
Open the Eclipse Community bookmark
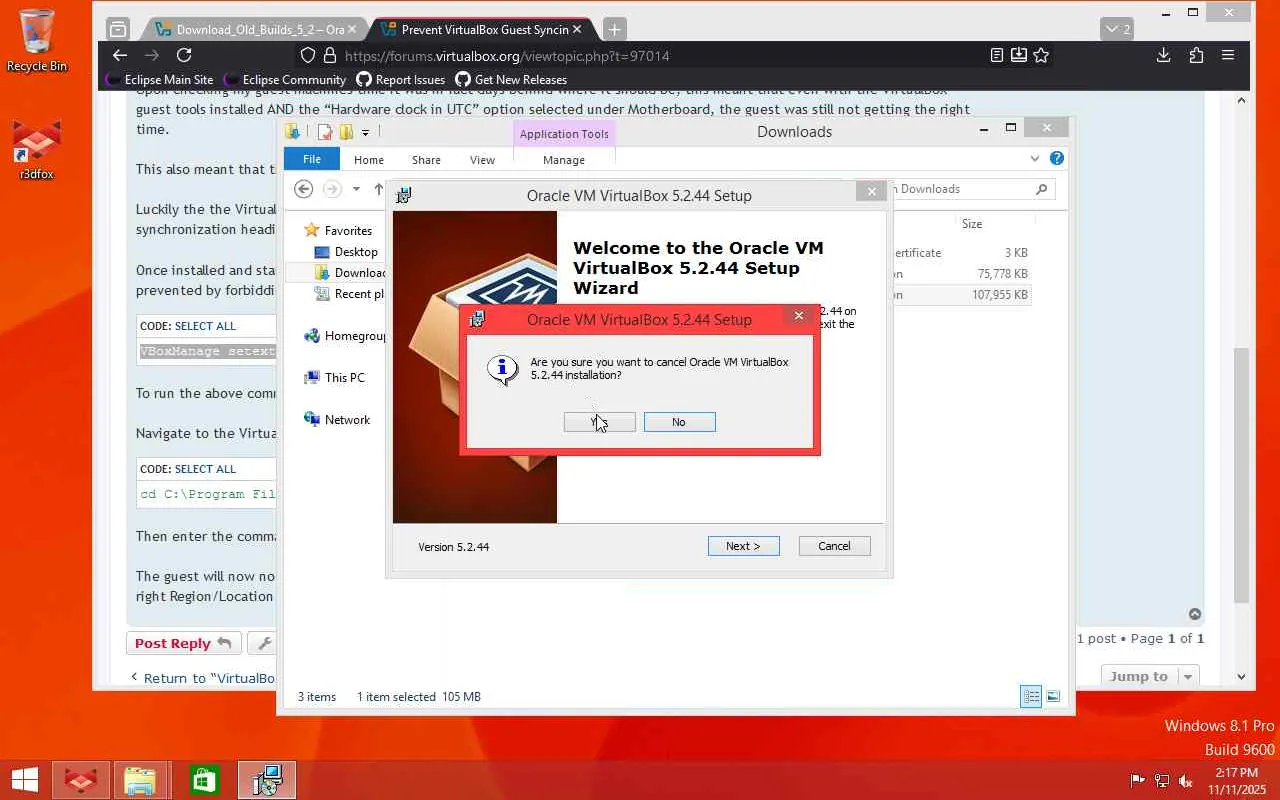[x=284, y=80]
